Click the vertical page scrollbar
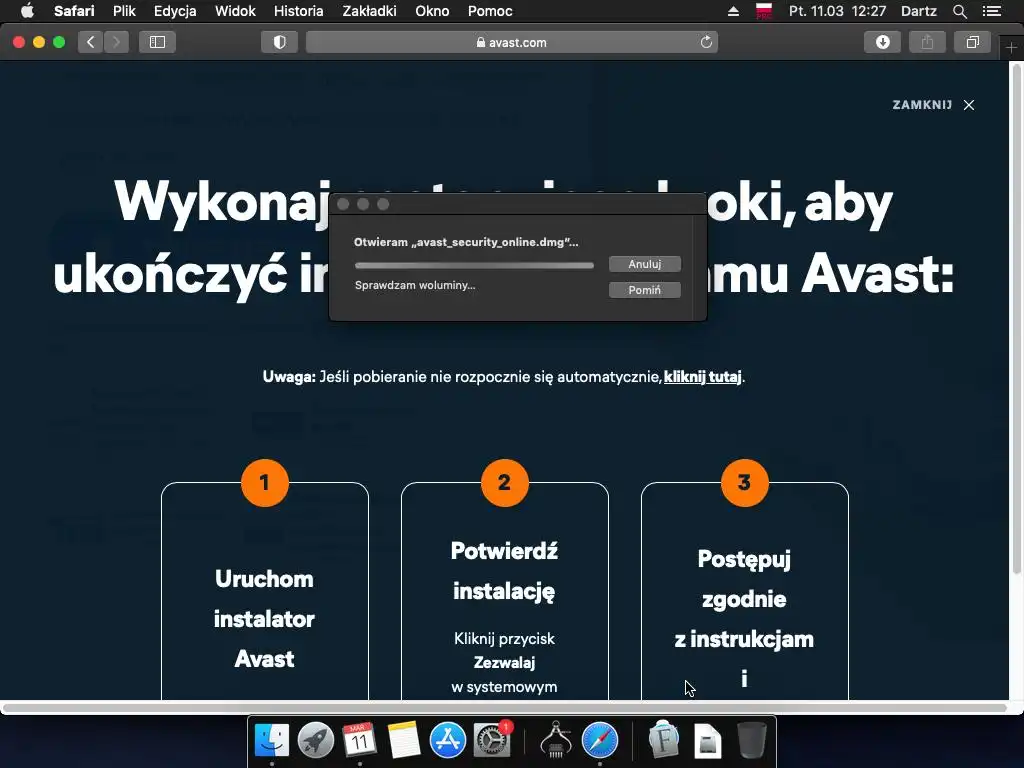 [x=1016, y=319]
